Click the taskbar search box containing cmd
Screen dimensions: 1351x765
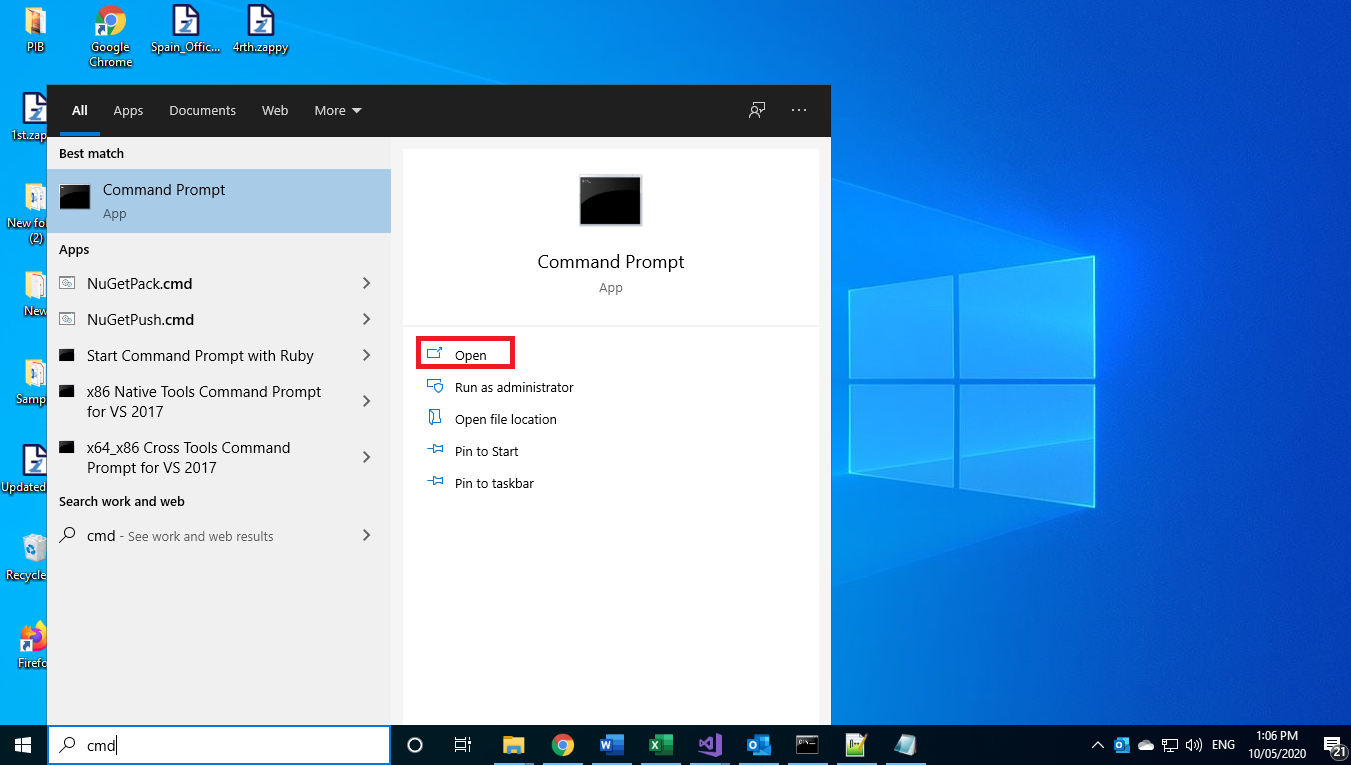219,745
